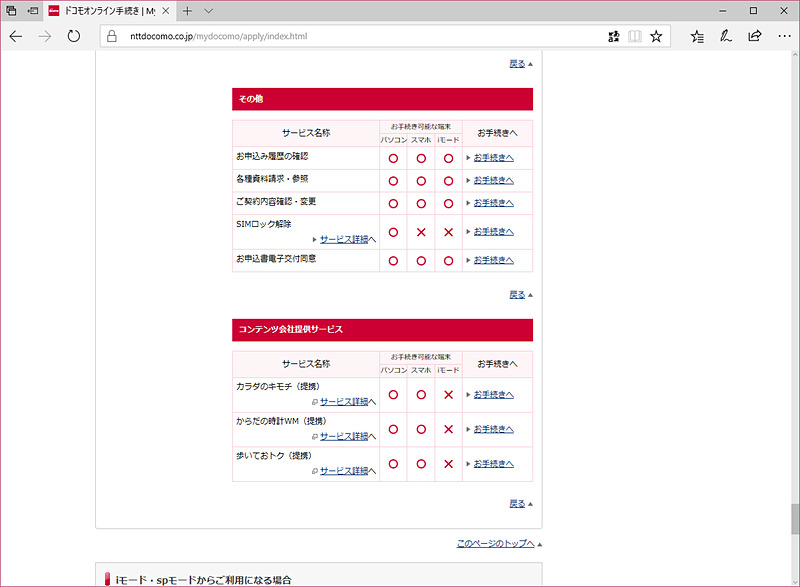800x587 pixels.
Task: Minimize the browser window
Action: tap(723, 11)
